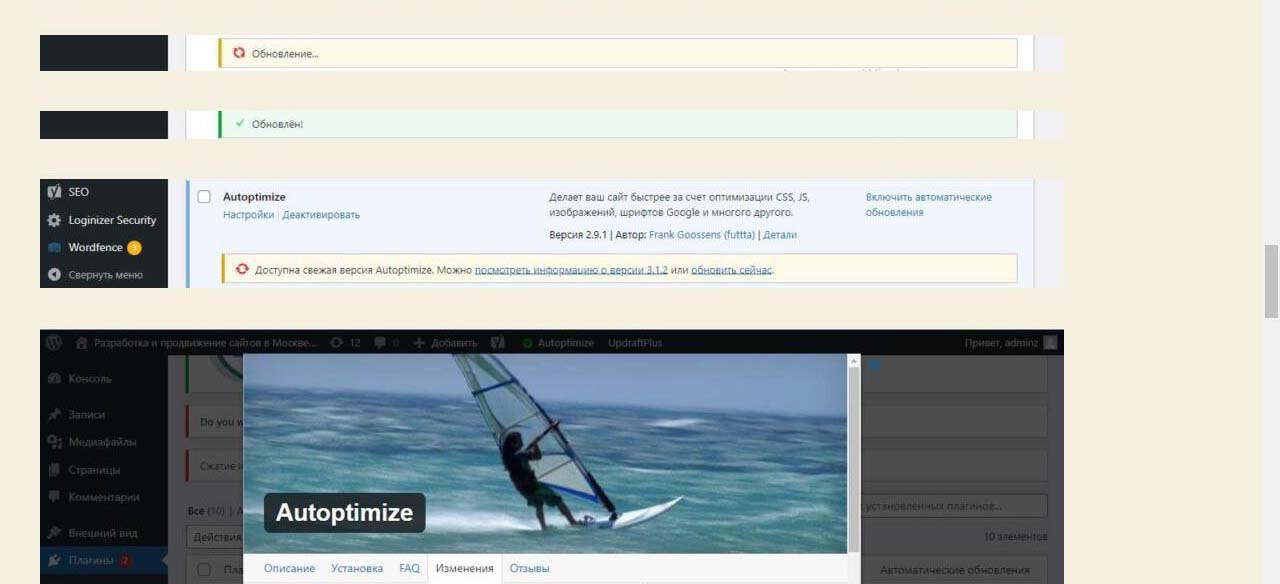Switch to the FAQ tab
Screen dimensions: 1280x584
(409, 568)
